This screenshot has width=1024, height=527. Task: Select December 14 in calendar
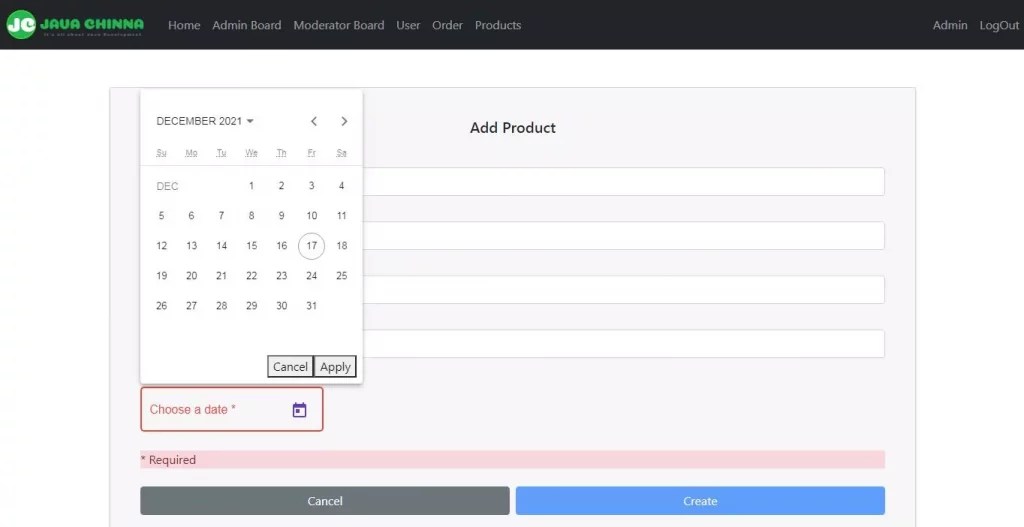221,246
